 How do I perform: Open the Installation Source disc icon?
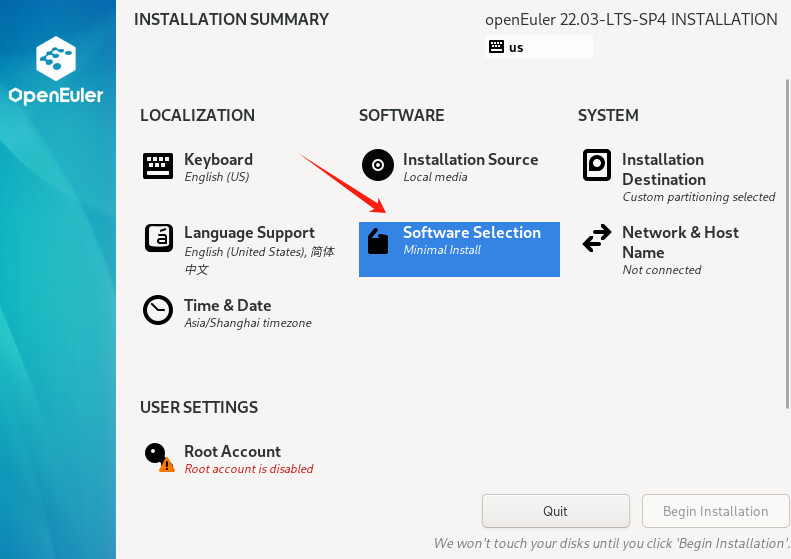click(x=378, y=165)
